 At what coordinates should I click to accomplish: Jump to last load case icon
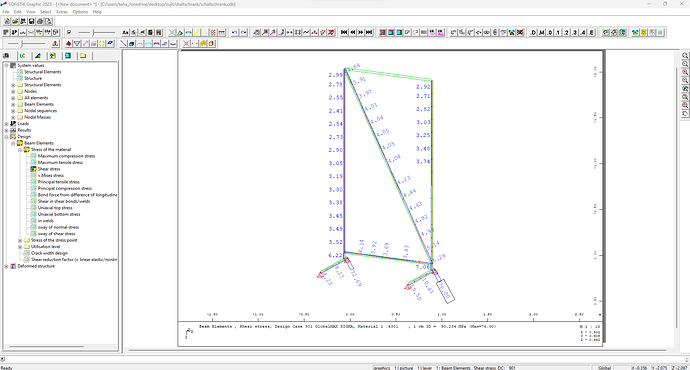(369, 32)
